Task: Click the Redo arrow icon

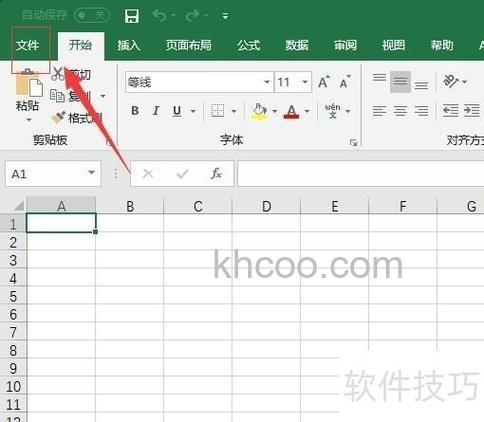Action: click(x=193, y=15)
